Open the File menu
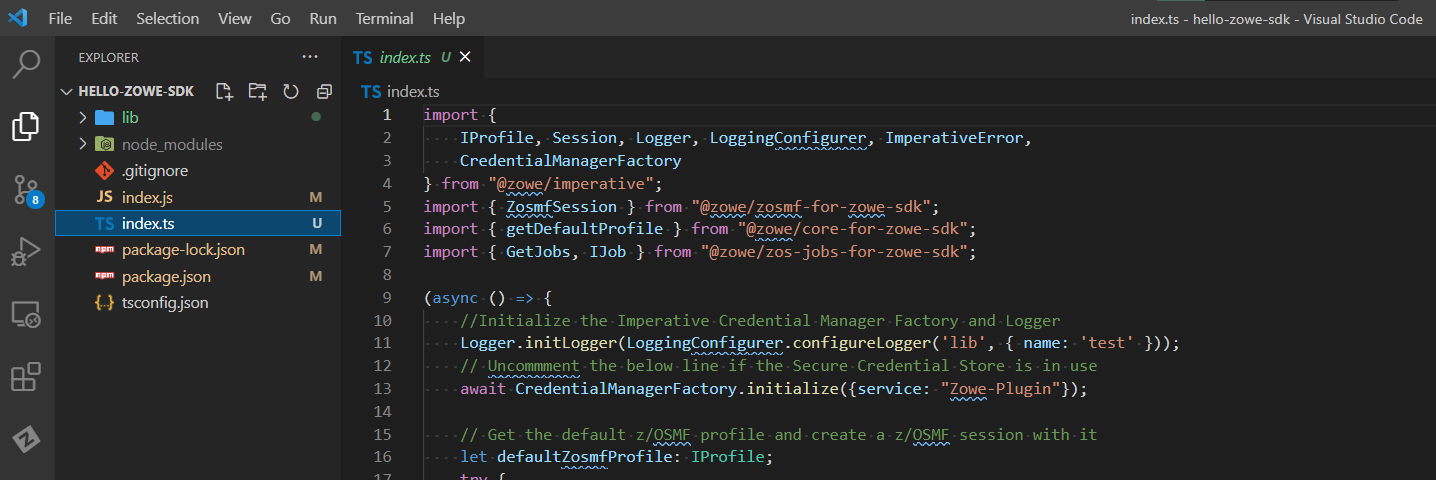 tap(60, 18)
